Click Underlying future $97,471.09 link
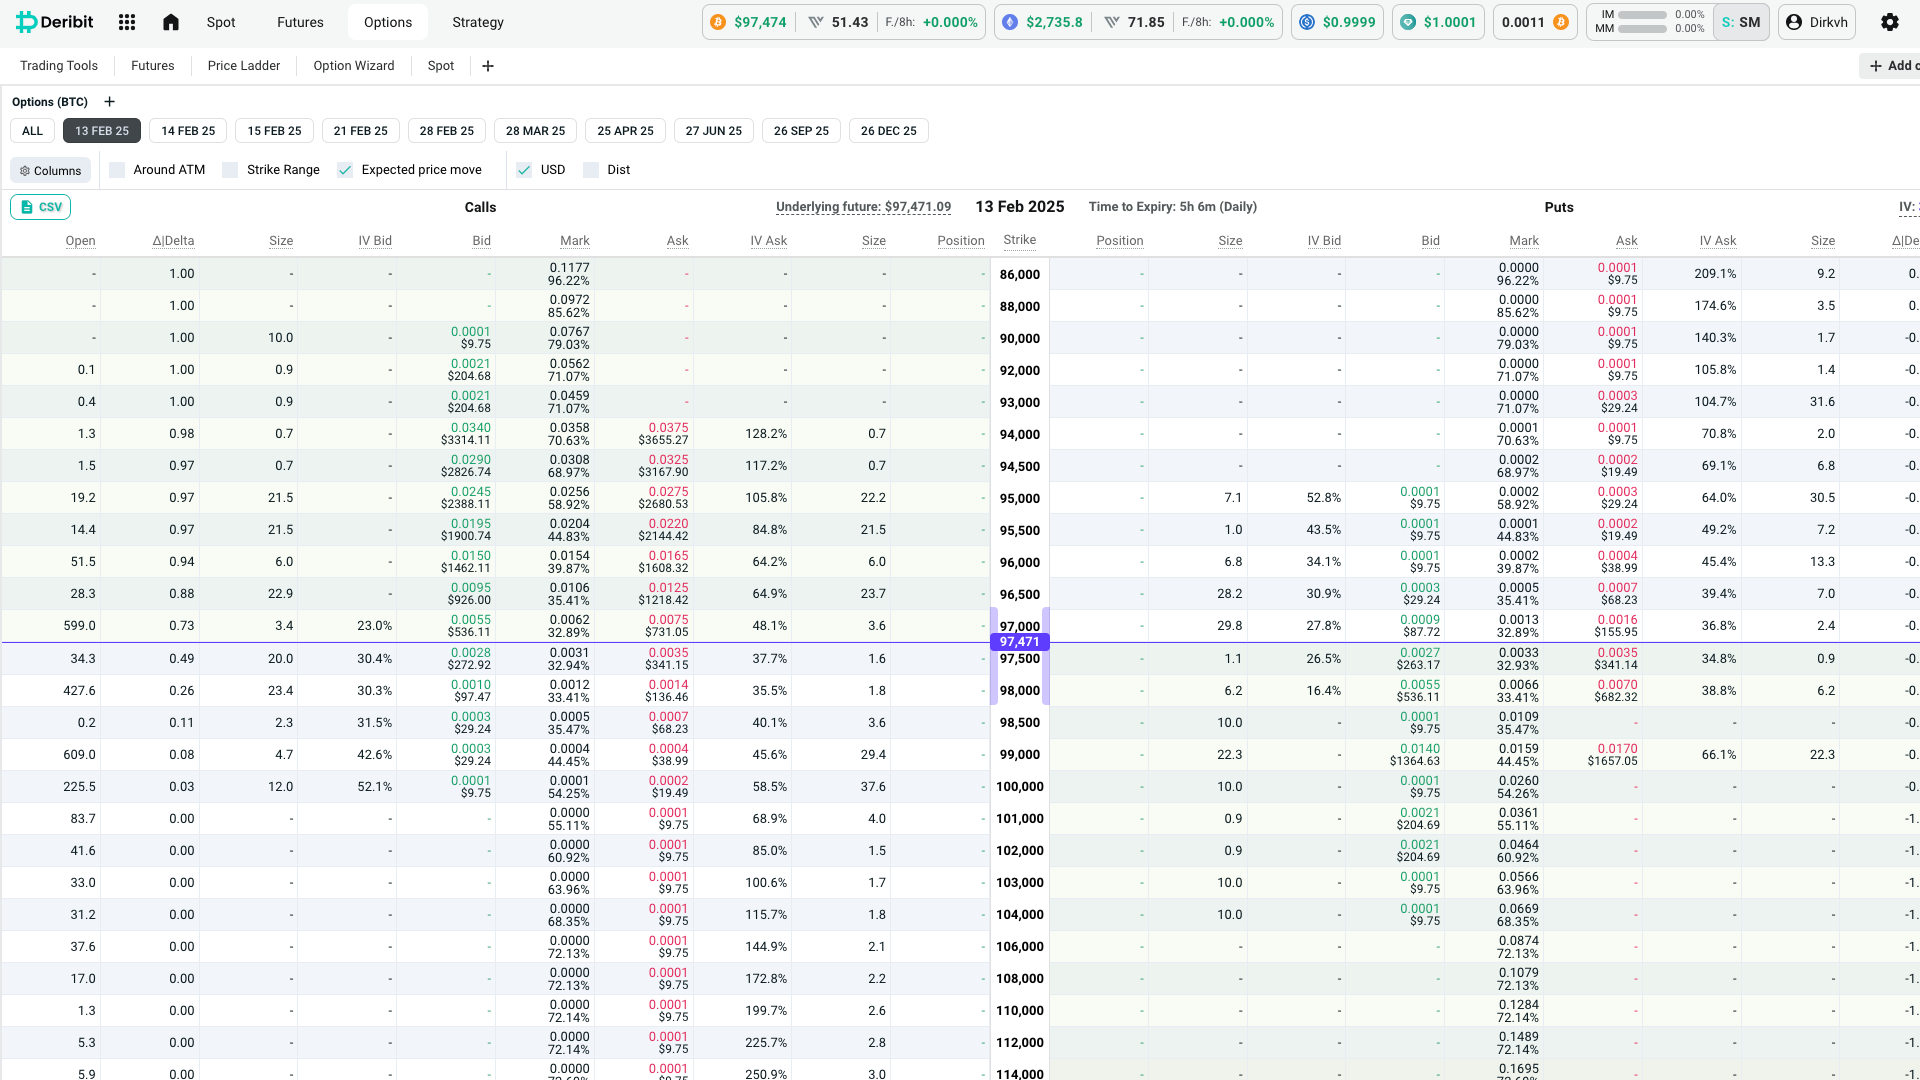Image resolution: width=1920 pixels, height=1080 pixels. click(x=863, y=207)
